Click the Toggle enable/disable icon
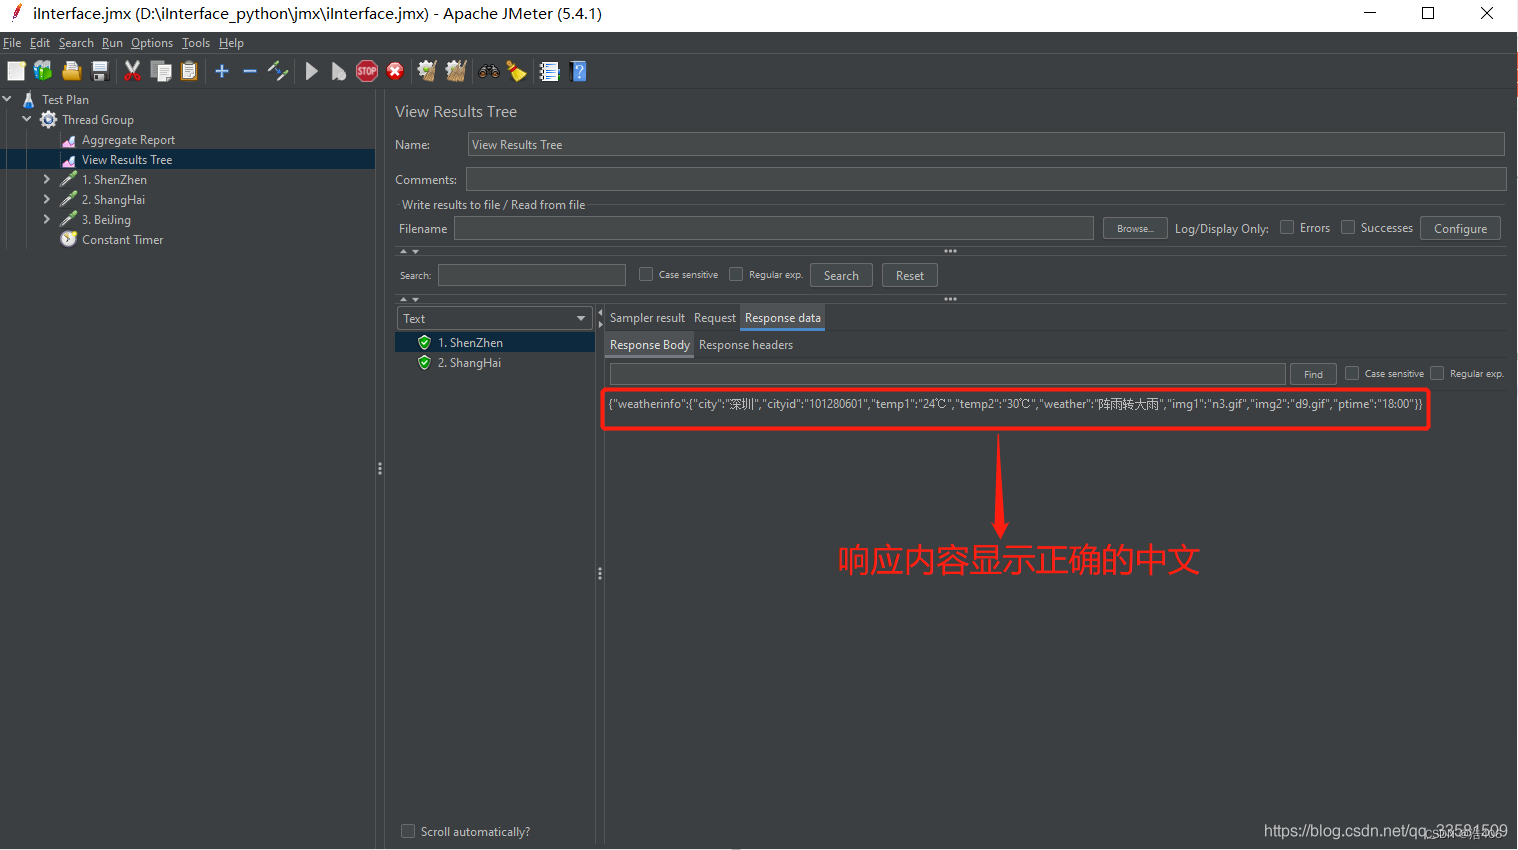The image size is (1518, 850). (x=278, y=71)
